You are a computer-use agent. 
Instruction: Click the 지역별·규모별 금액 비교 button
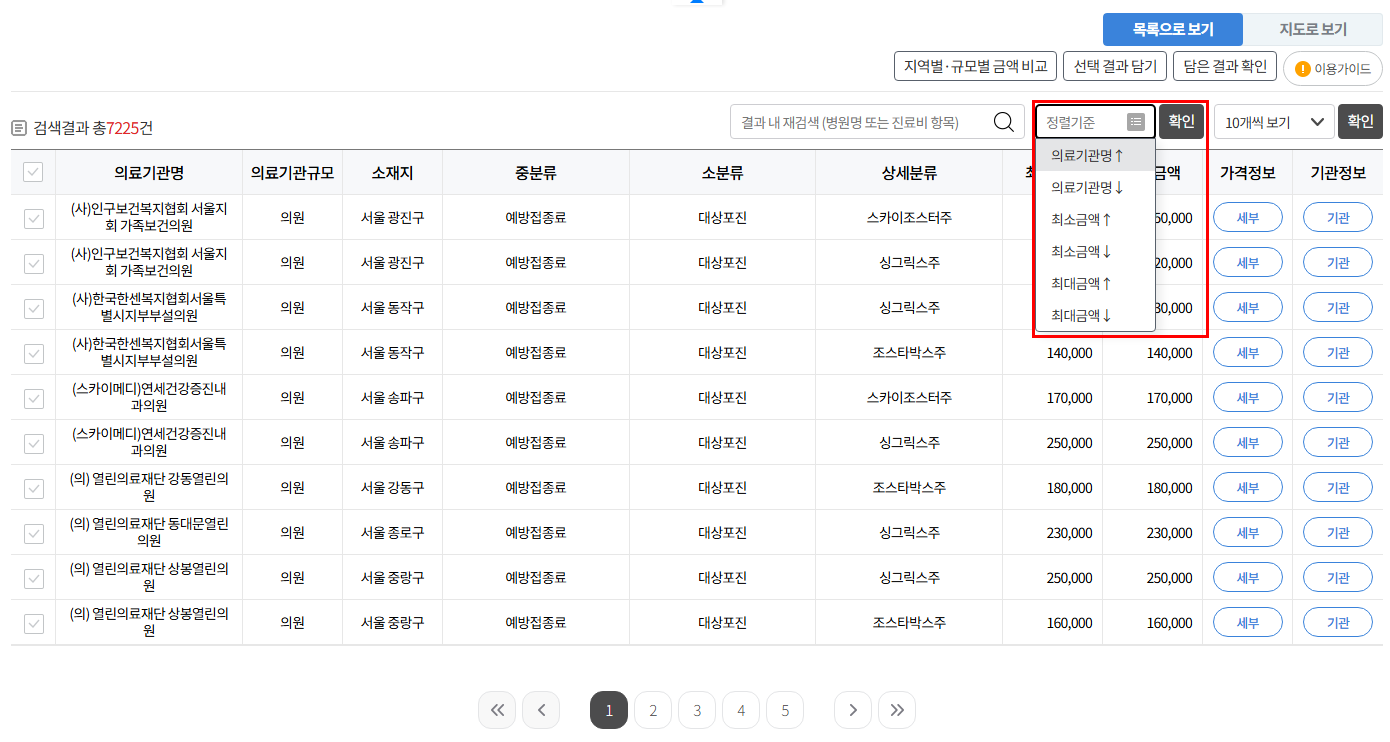coord(975,65)
